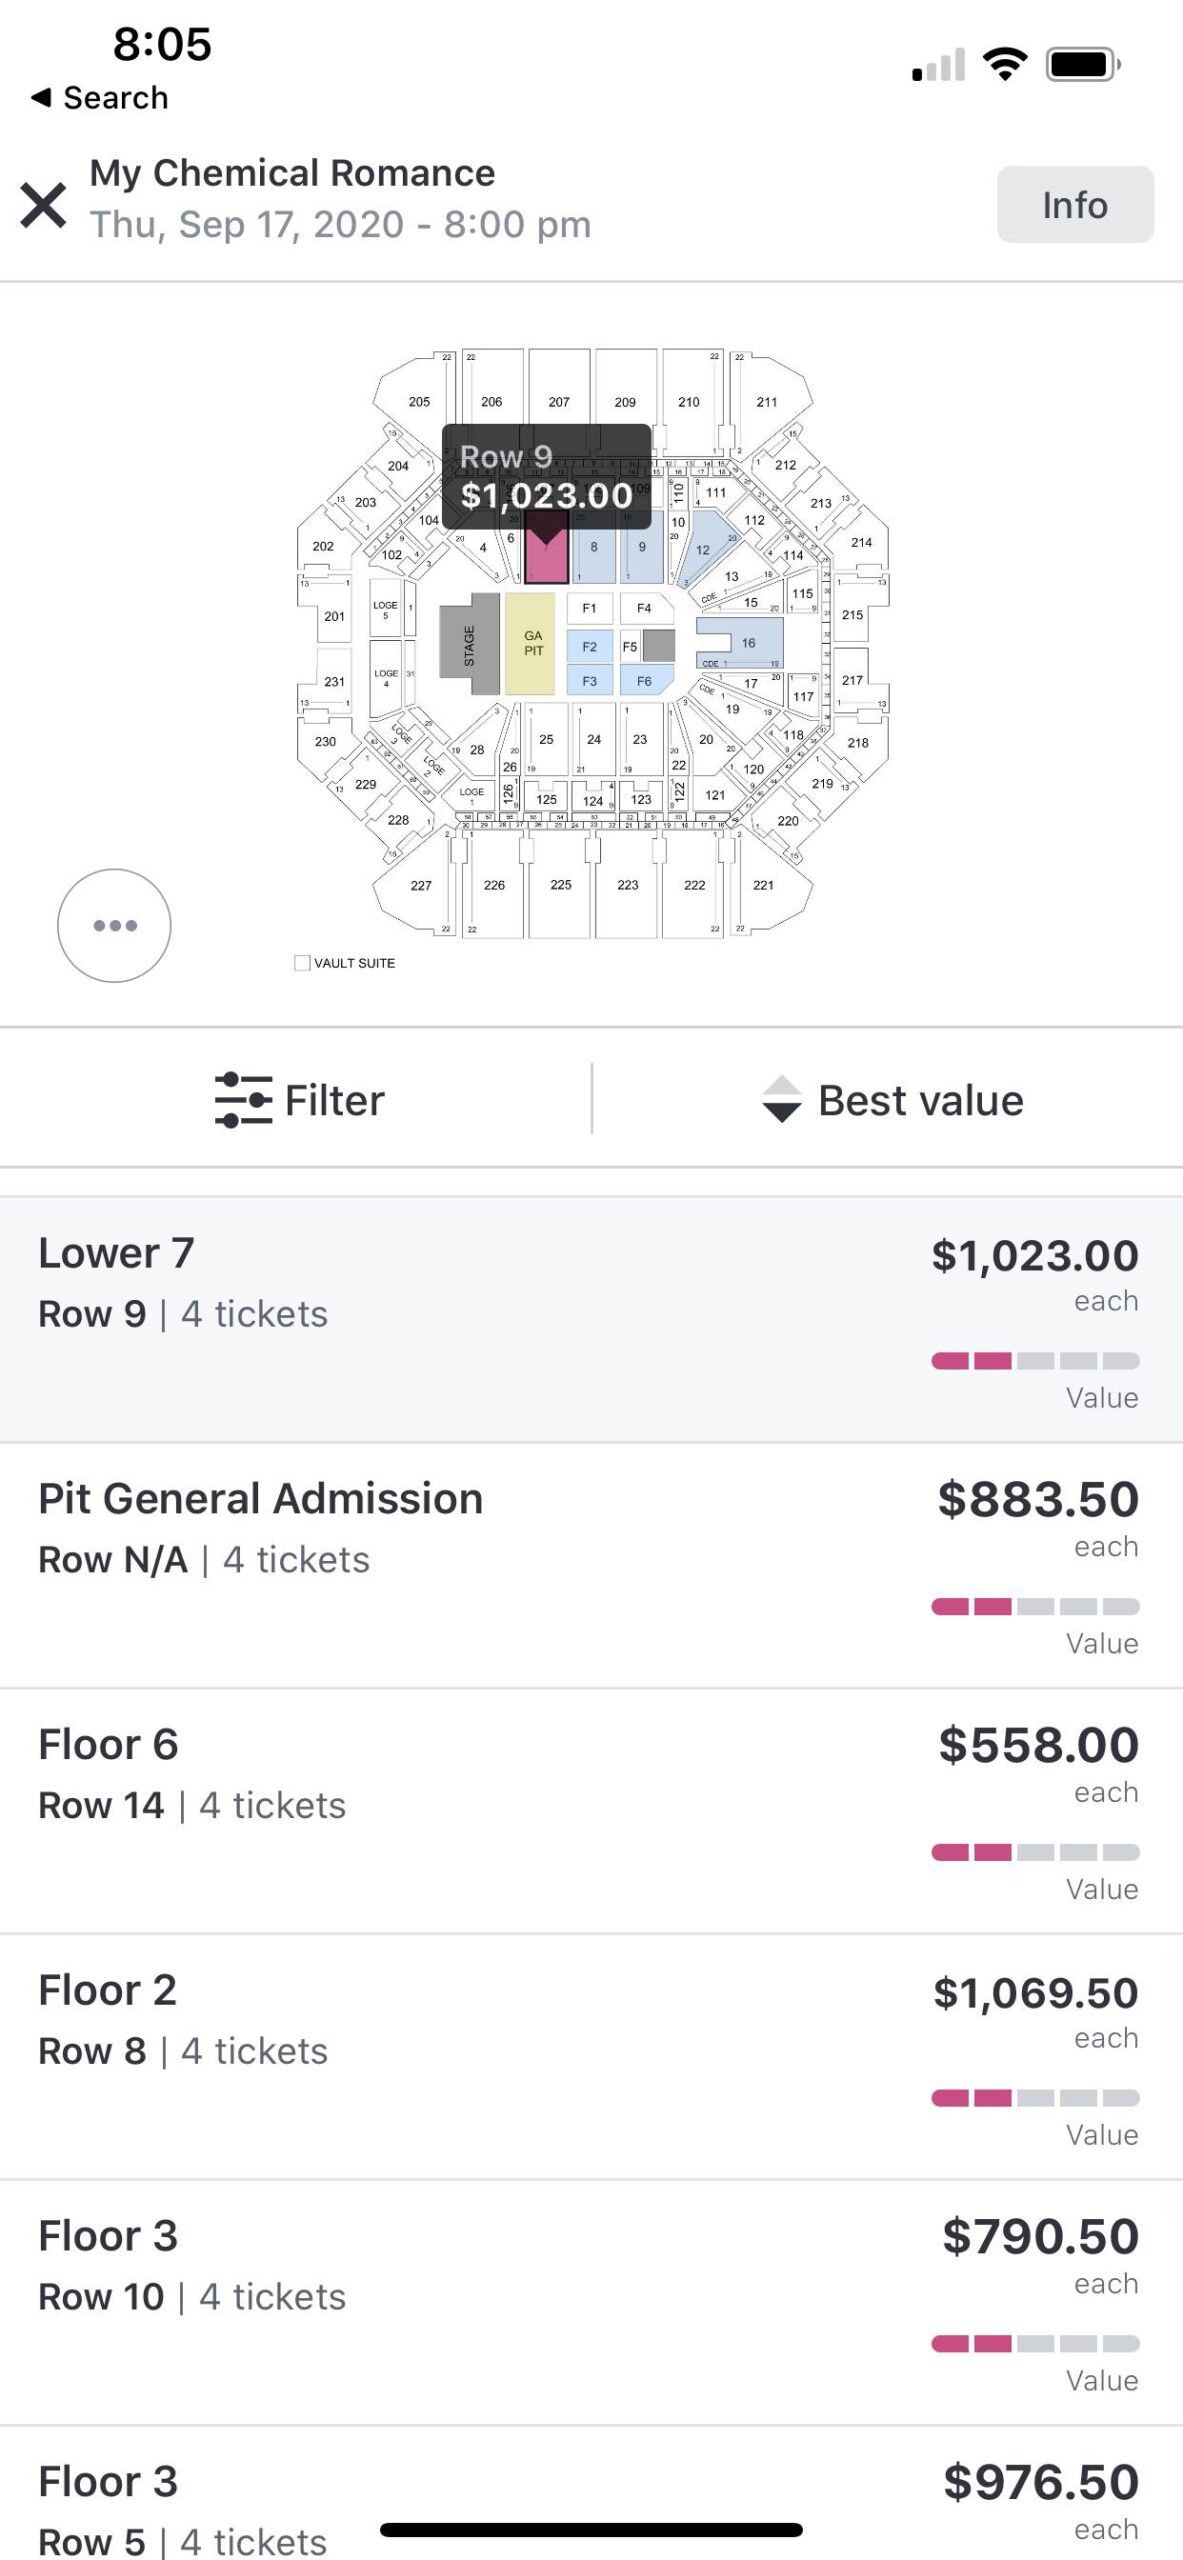1183x2560 pixels.
Task: Tap floor section F2 on the map
Action: coord(589,646)
